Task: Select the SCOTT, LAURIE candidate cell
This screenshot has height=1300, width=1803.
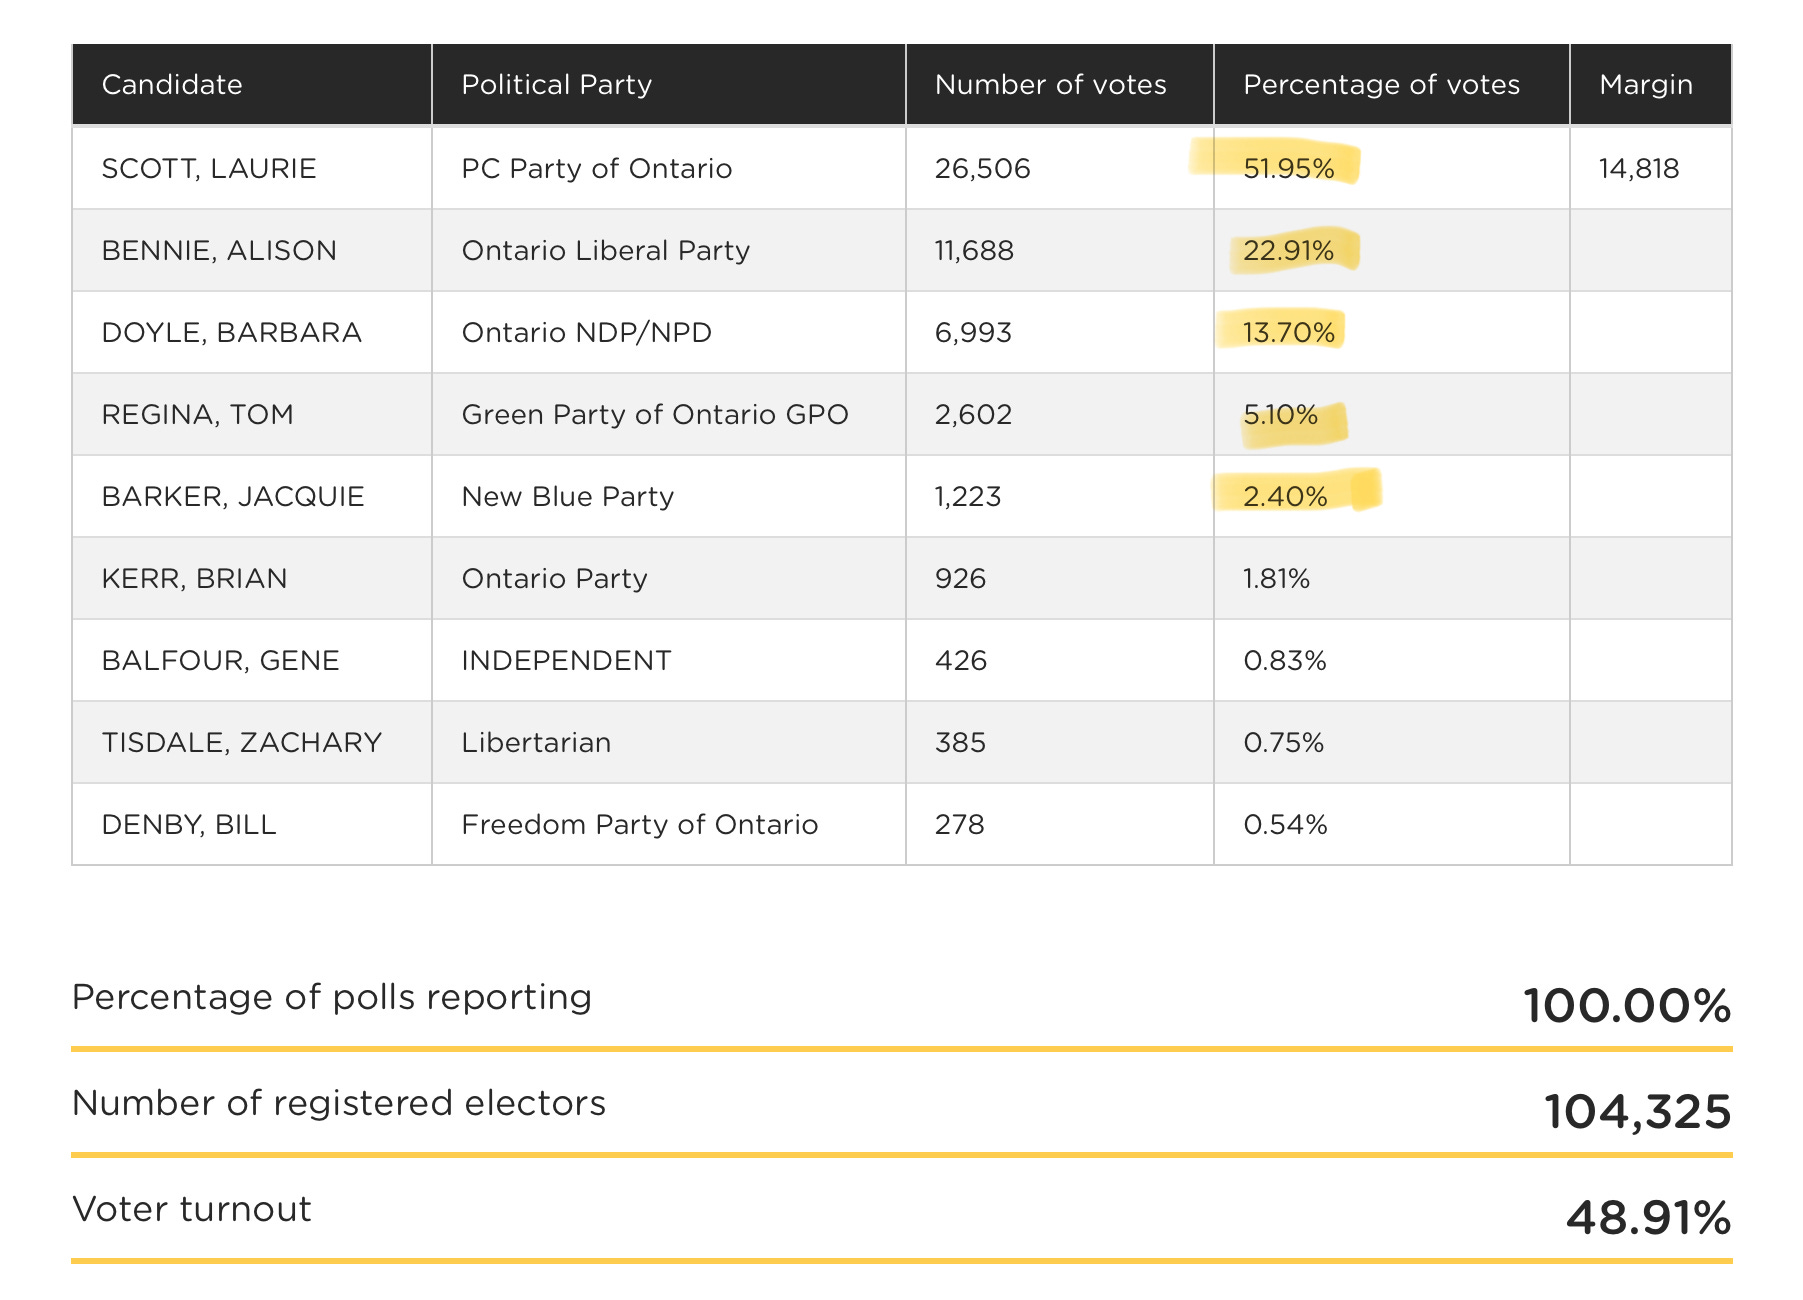Action: pyautogui.click(x=252, y=168)
